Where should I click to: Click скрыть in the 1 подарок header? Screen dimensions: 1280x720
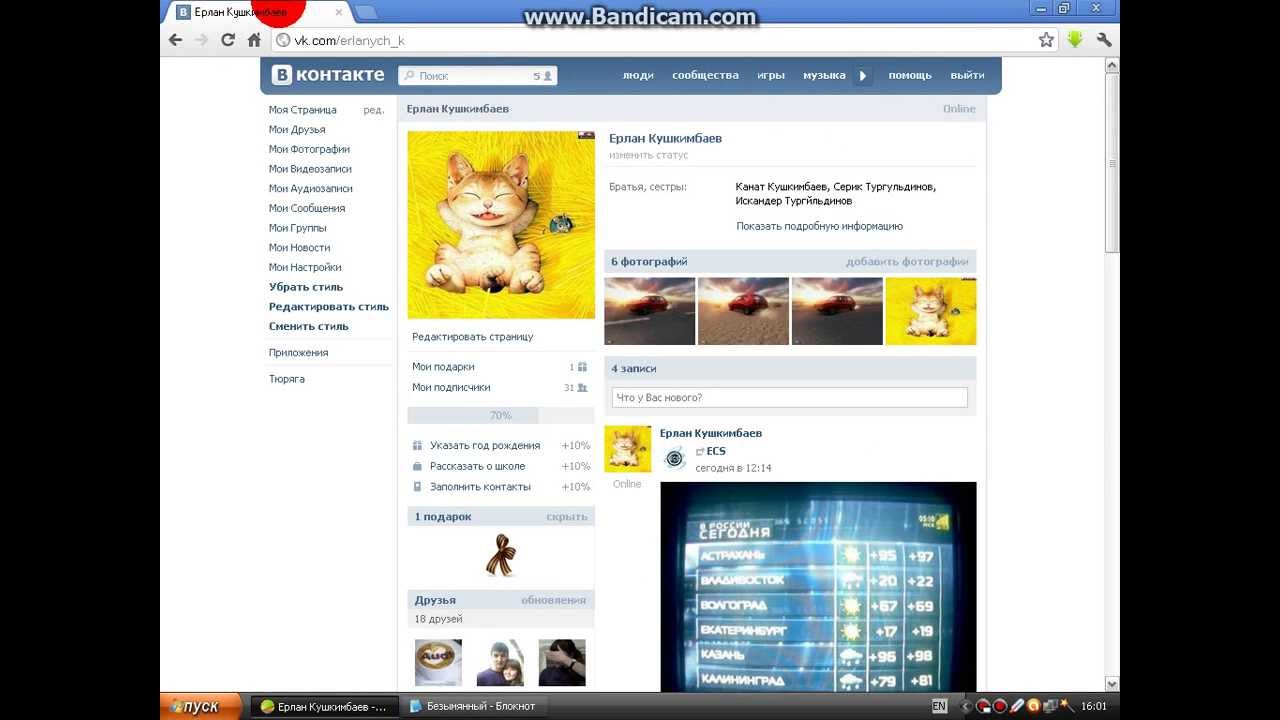pyautogui.click(x=567, y=517)
